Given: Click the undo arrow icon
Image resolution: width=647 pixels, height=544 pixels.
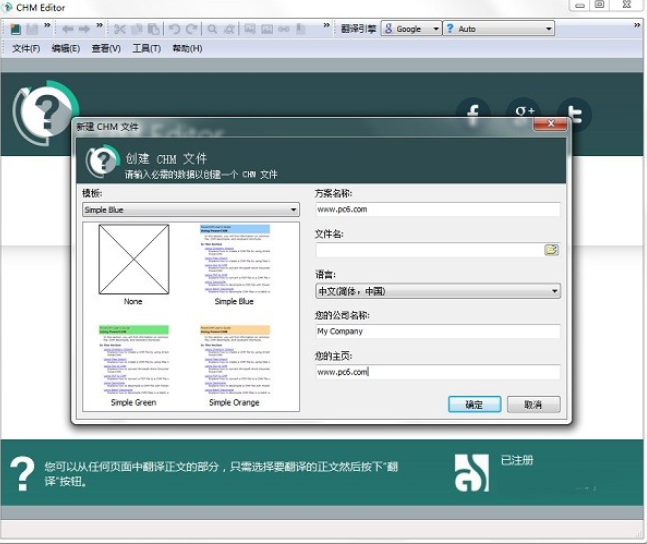Looking at the screenshot, I should (174, 29).
